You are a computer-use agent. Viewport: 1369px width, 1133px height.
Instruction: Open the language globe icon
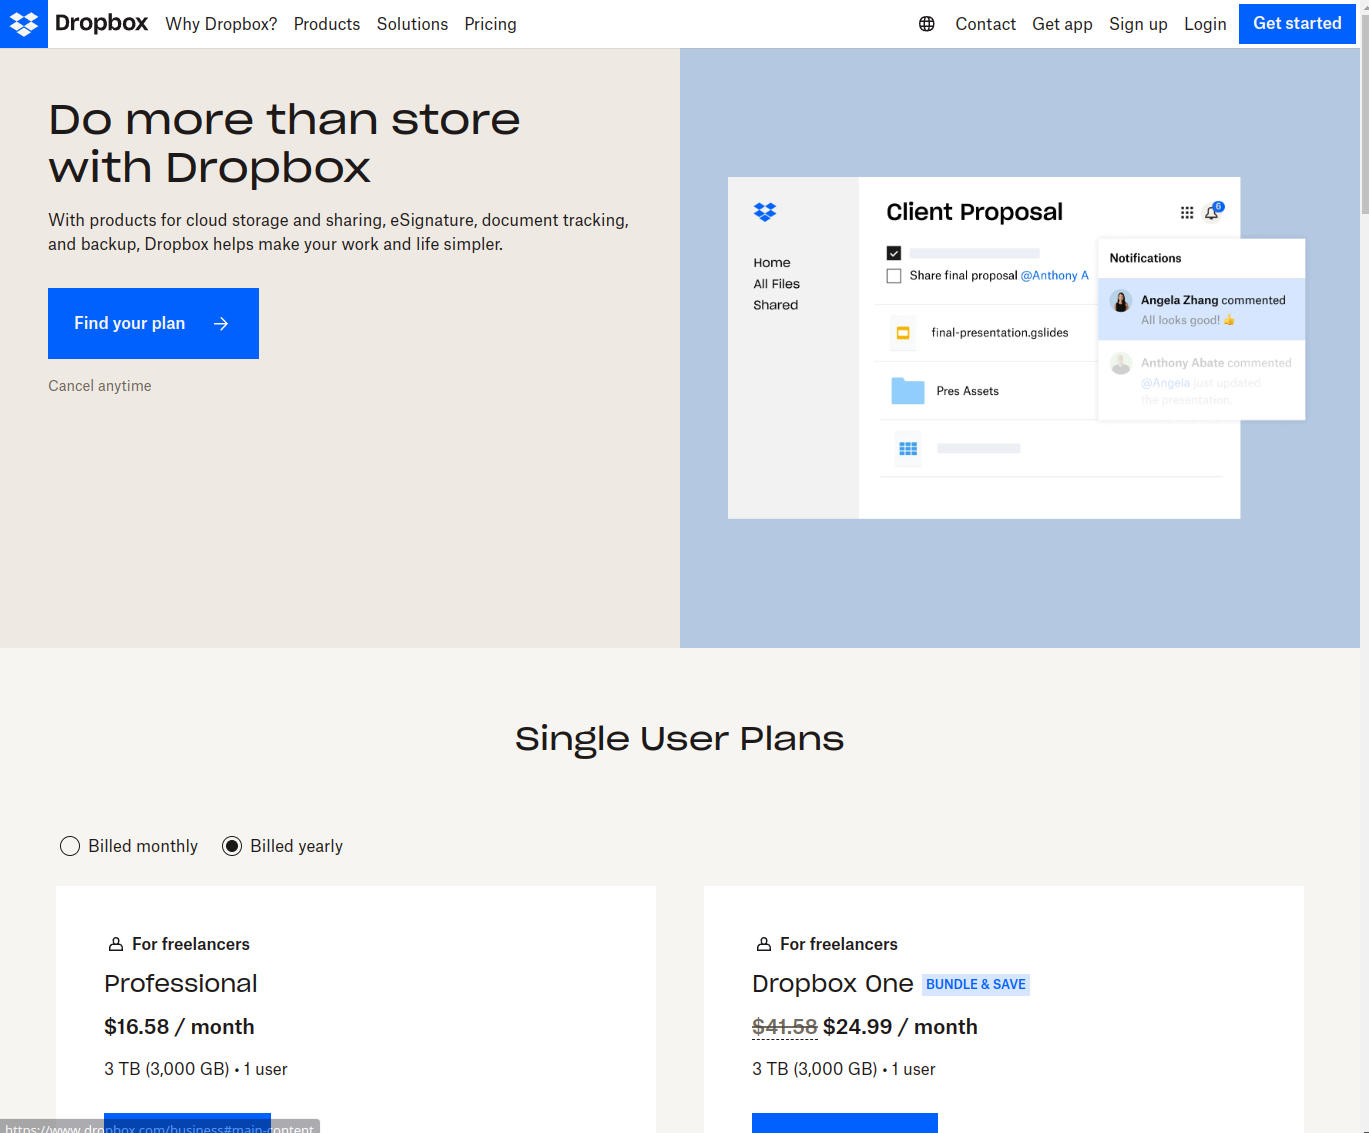tap(927, 24)
